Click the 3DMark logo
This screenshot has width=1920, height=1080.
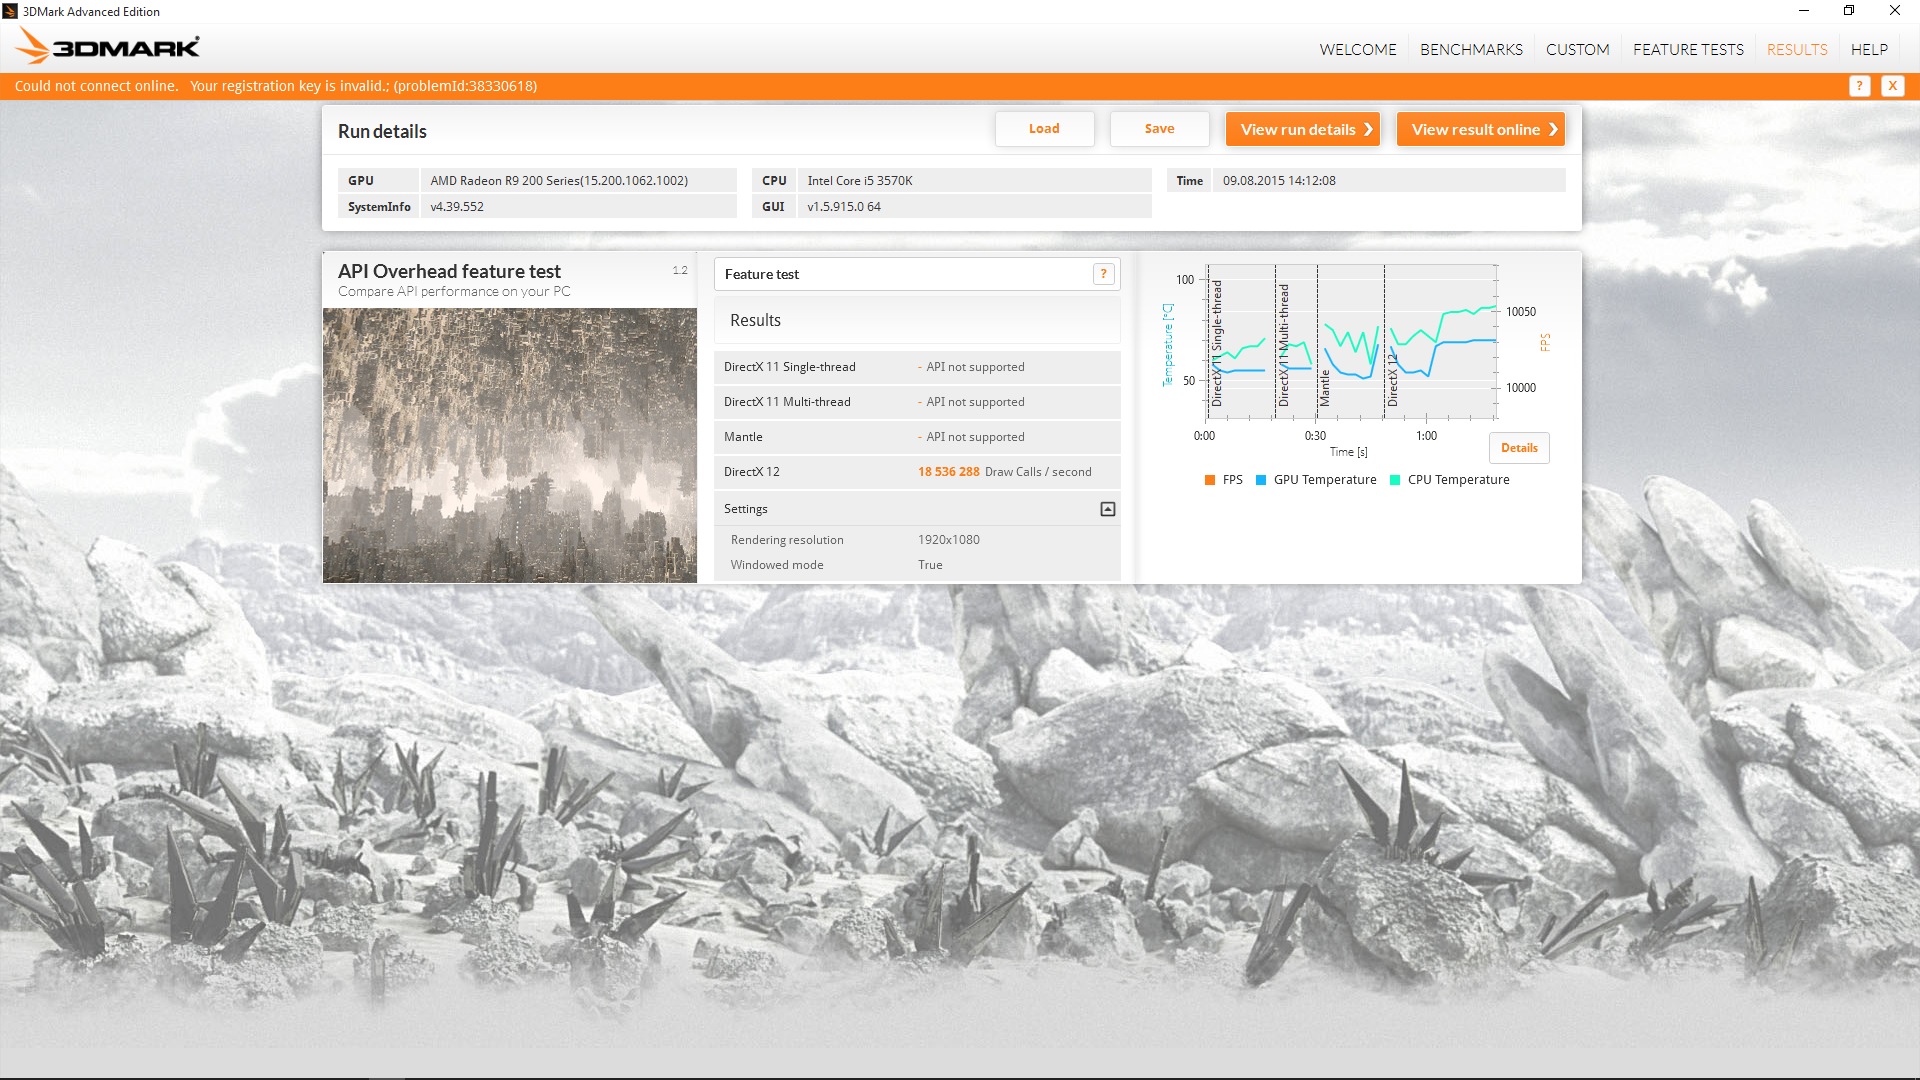(x=107, y=46)
